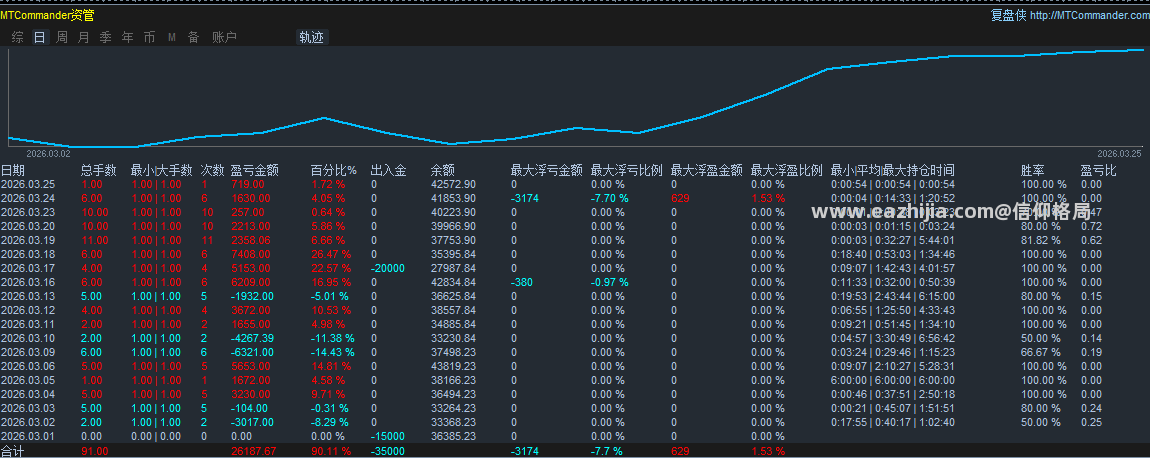Switch to the 年 yearly tab
The width and height of the screenshot is (1150, 458).
click(128, 37)
